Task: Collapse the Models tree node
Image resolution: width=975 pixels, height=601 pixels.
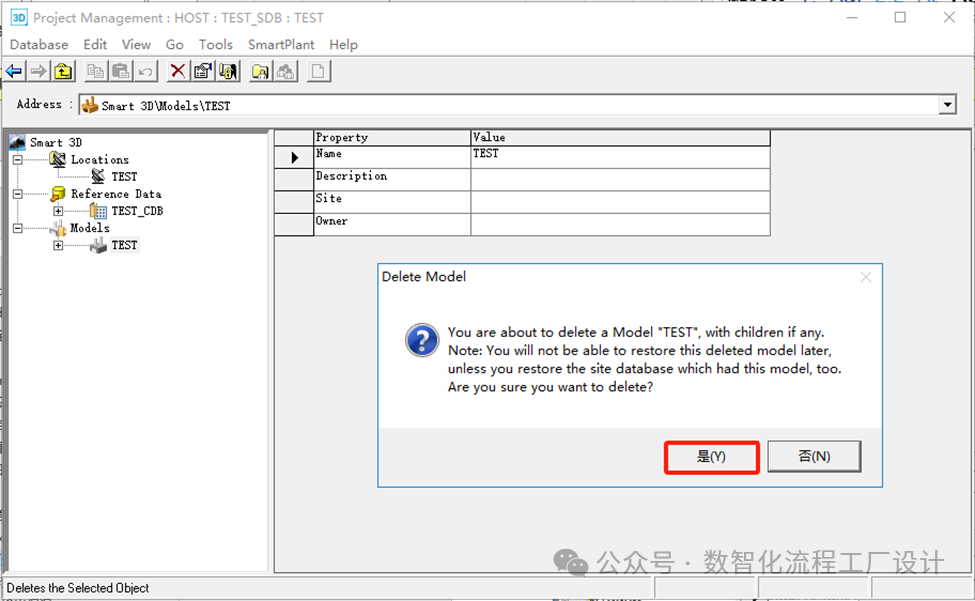Action: click(17, 228)
